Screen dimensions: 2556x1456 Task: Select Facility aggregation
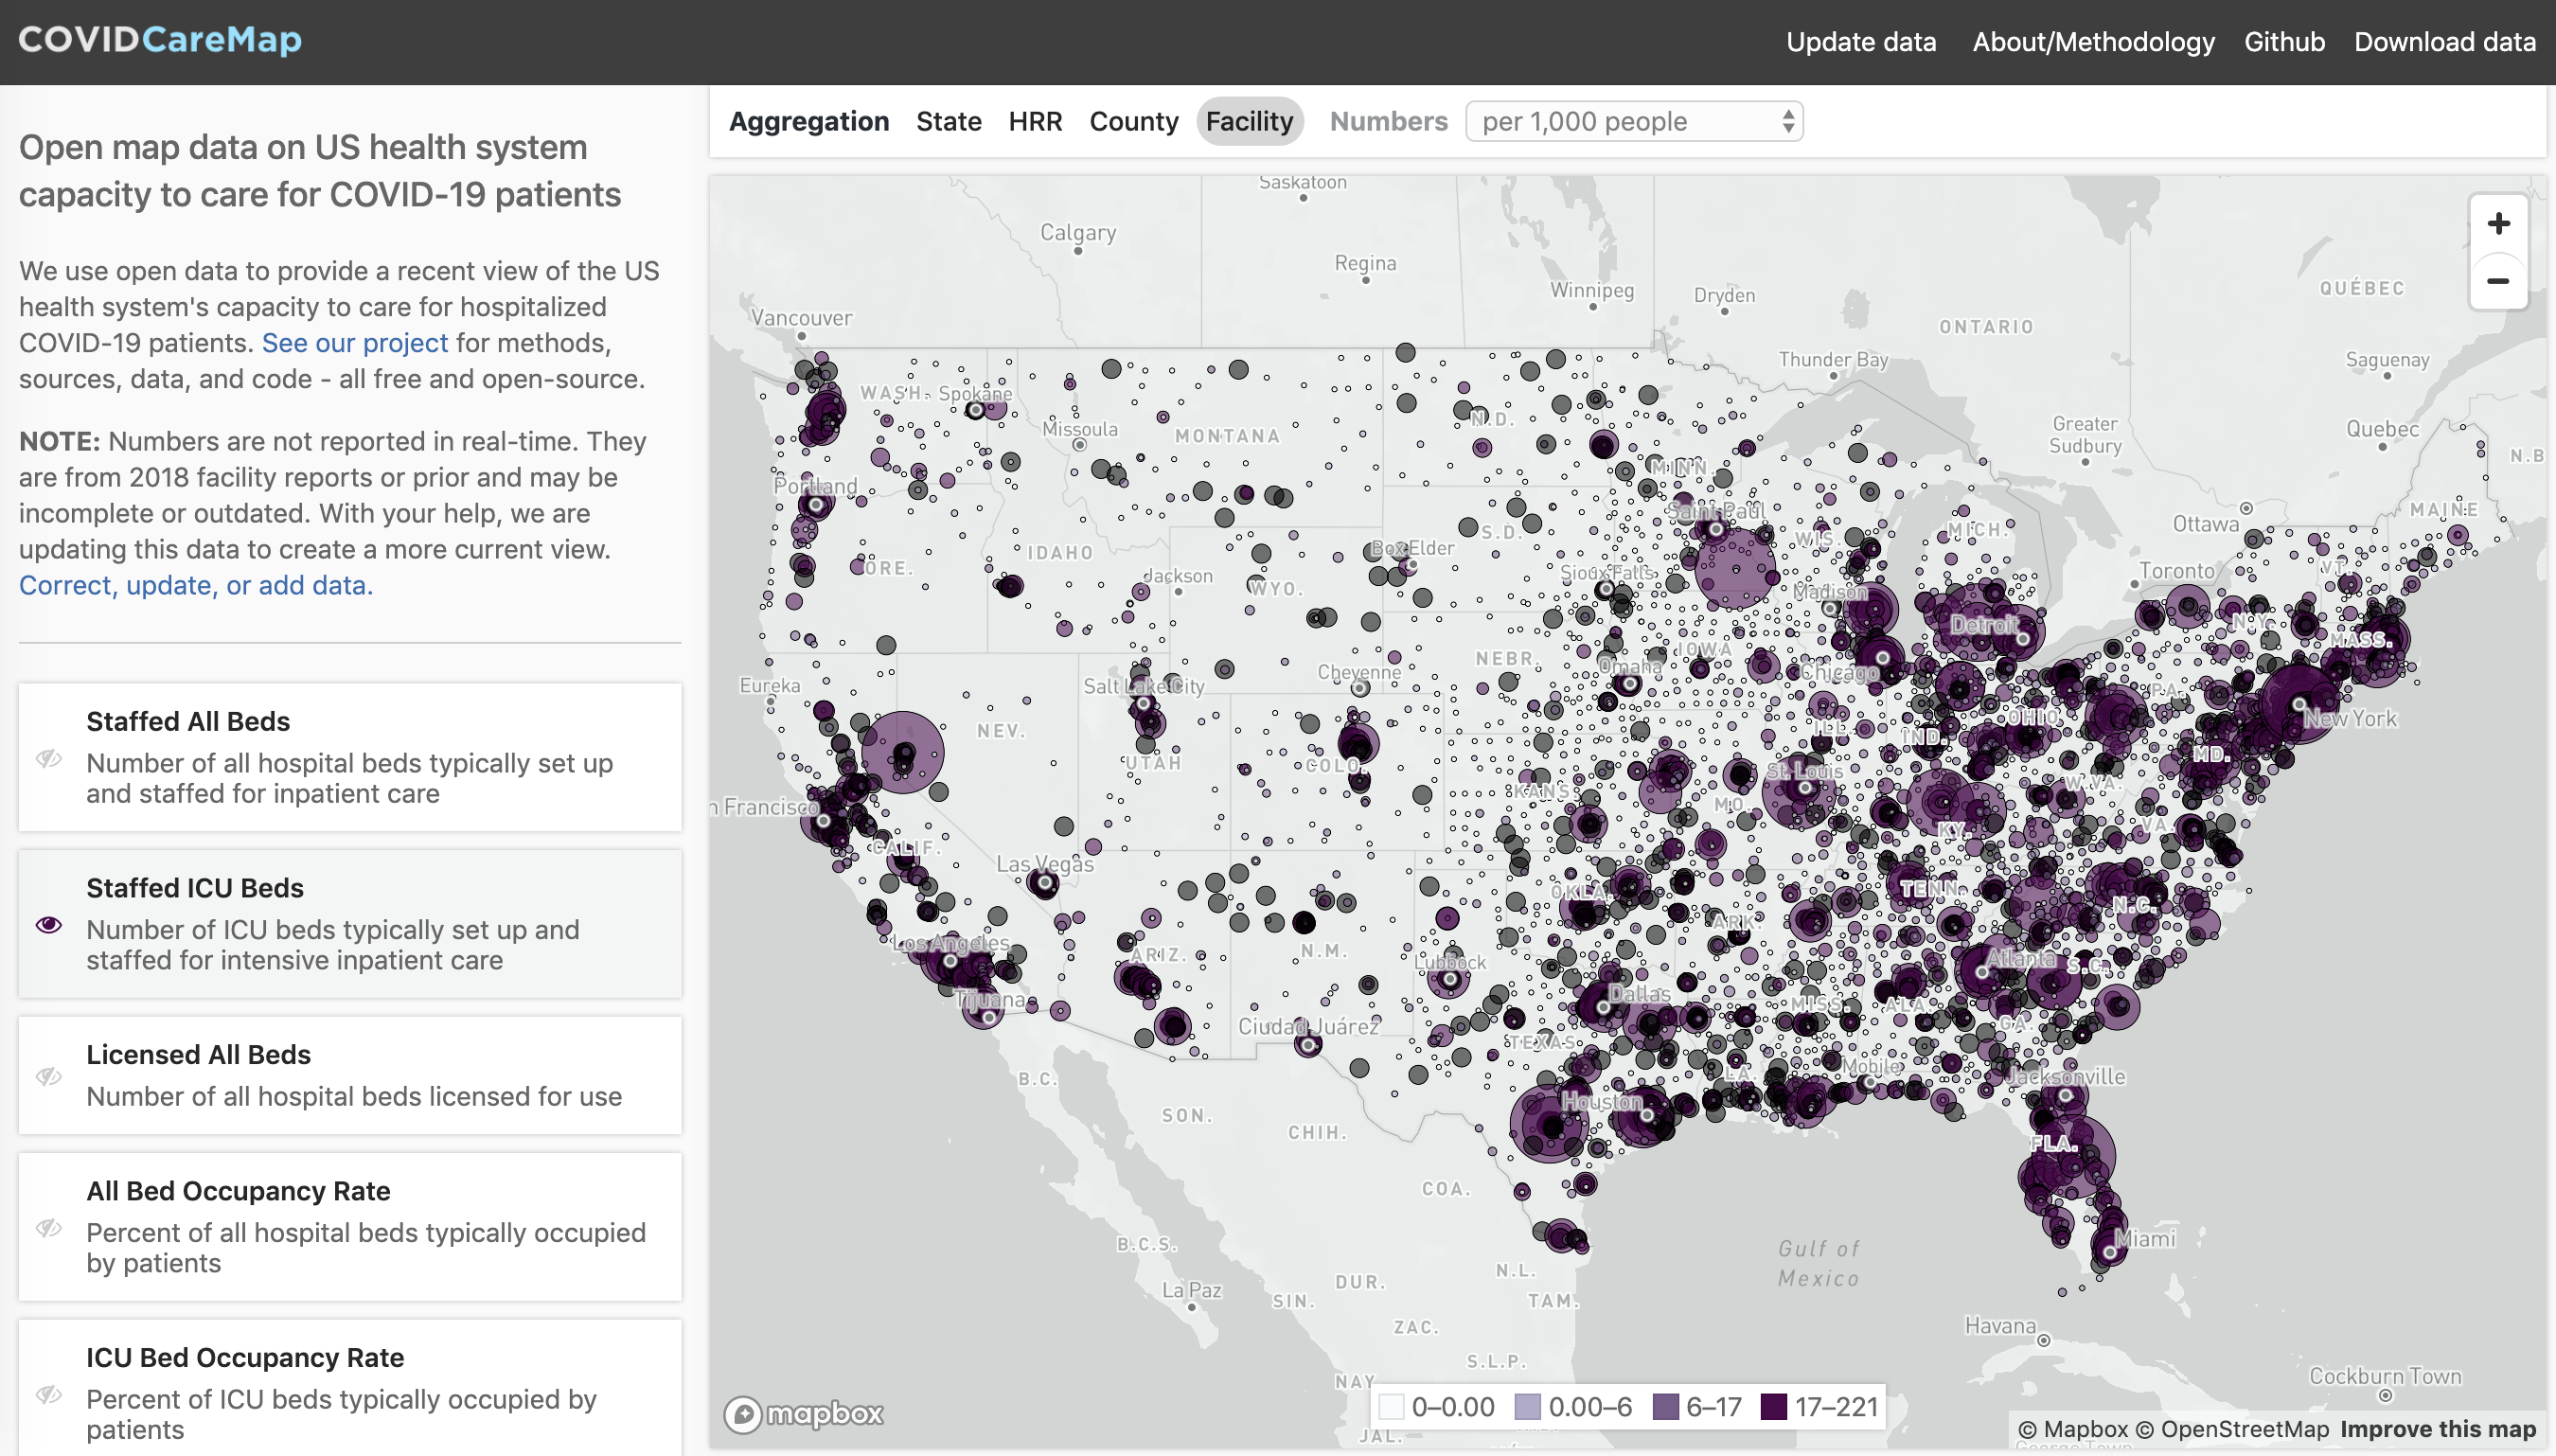(1249, 122)
